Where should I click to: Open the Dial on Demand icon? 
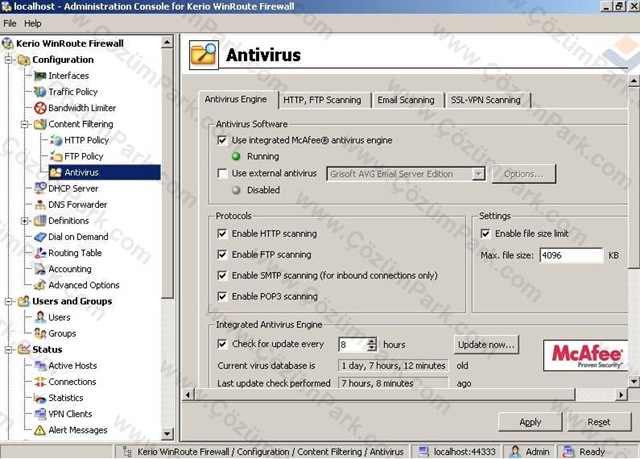(x=40, y=237)
